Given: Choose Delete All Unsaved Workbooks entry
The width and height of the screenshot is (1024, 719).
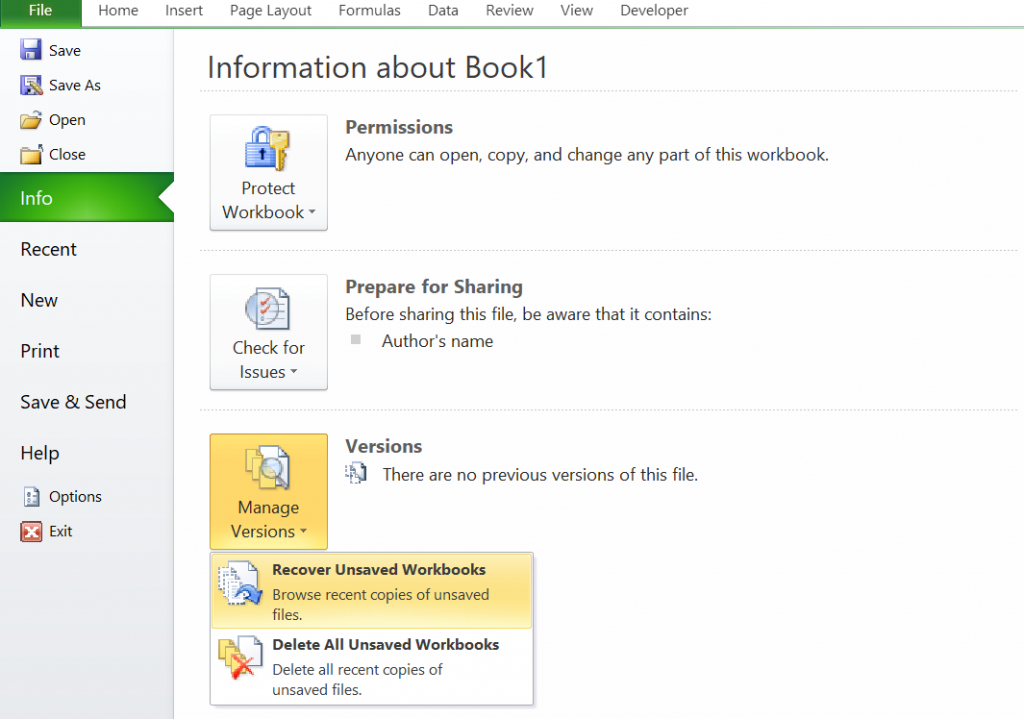Looking at the screenshot, I should (372, 666).
